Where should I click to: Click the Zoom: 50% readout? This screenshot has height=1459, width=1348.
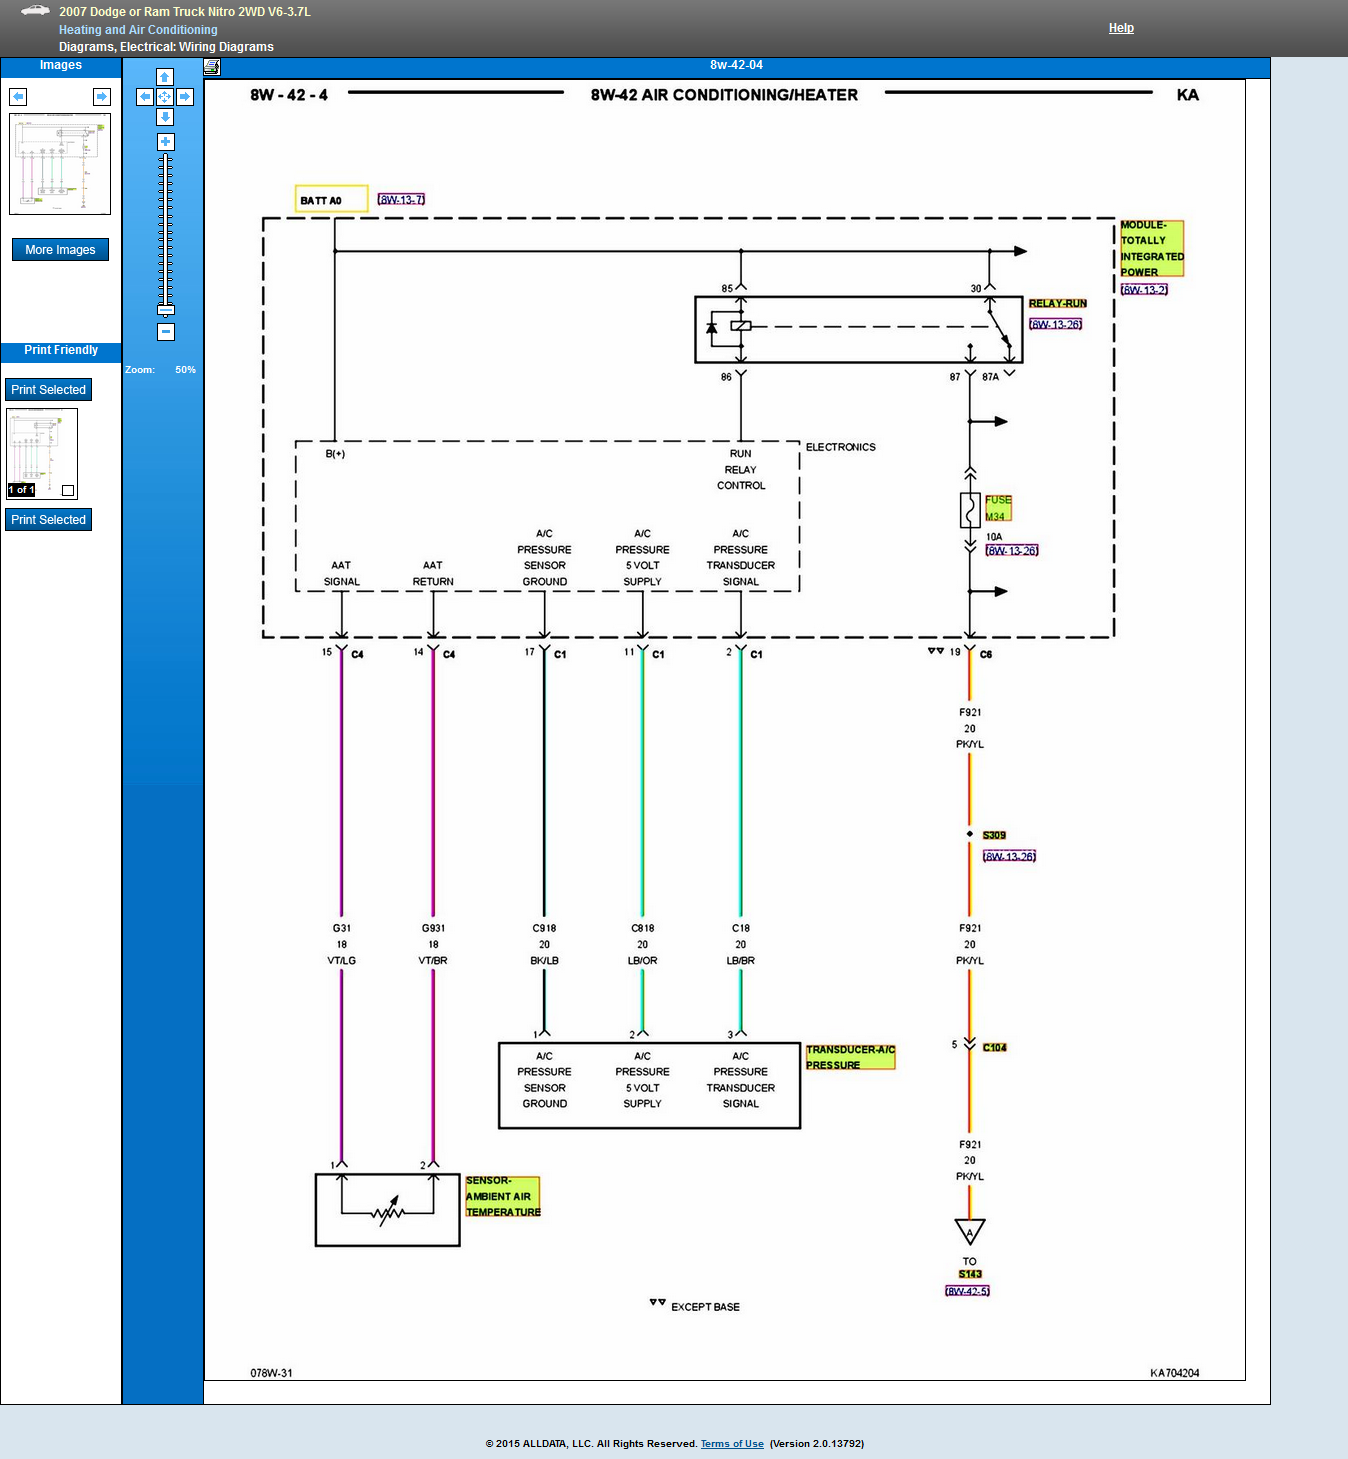tap(160, 370)
